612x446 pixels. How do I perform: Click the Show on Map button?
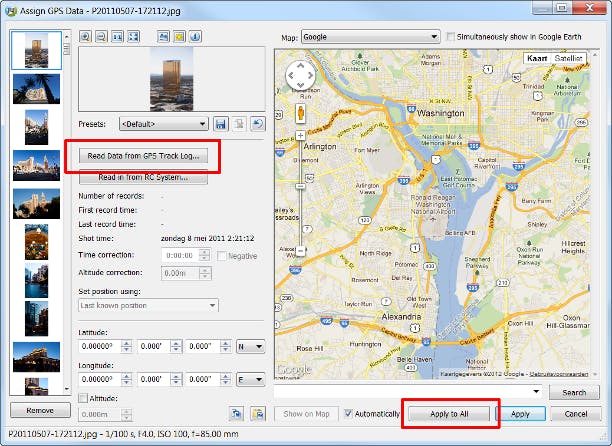click(306, 414)
